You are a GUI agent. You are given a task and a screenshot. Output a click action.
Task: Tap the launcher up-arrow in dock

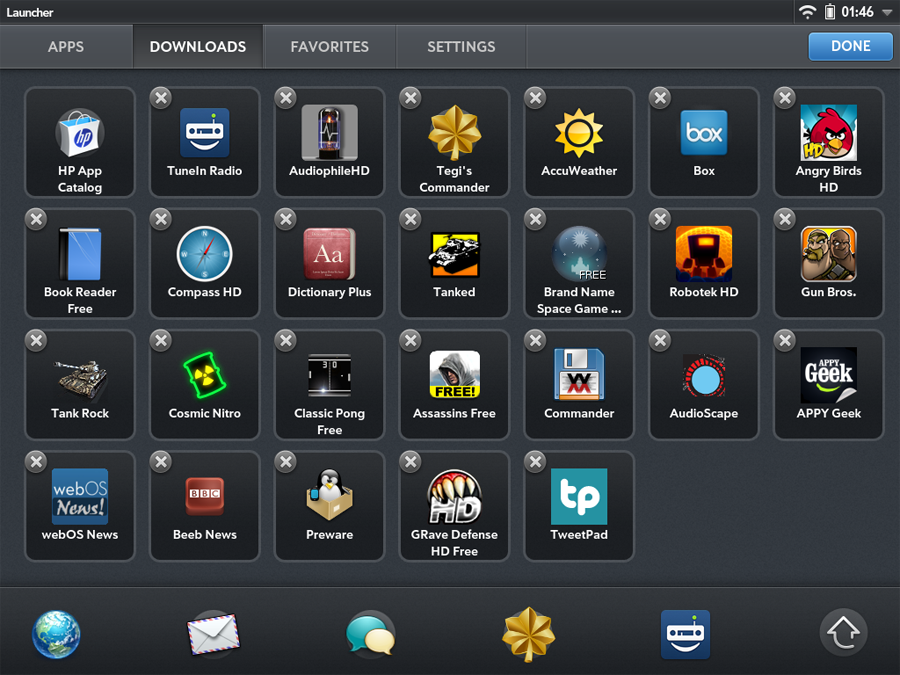click(x=843, y=633)
